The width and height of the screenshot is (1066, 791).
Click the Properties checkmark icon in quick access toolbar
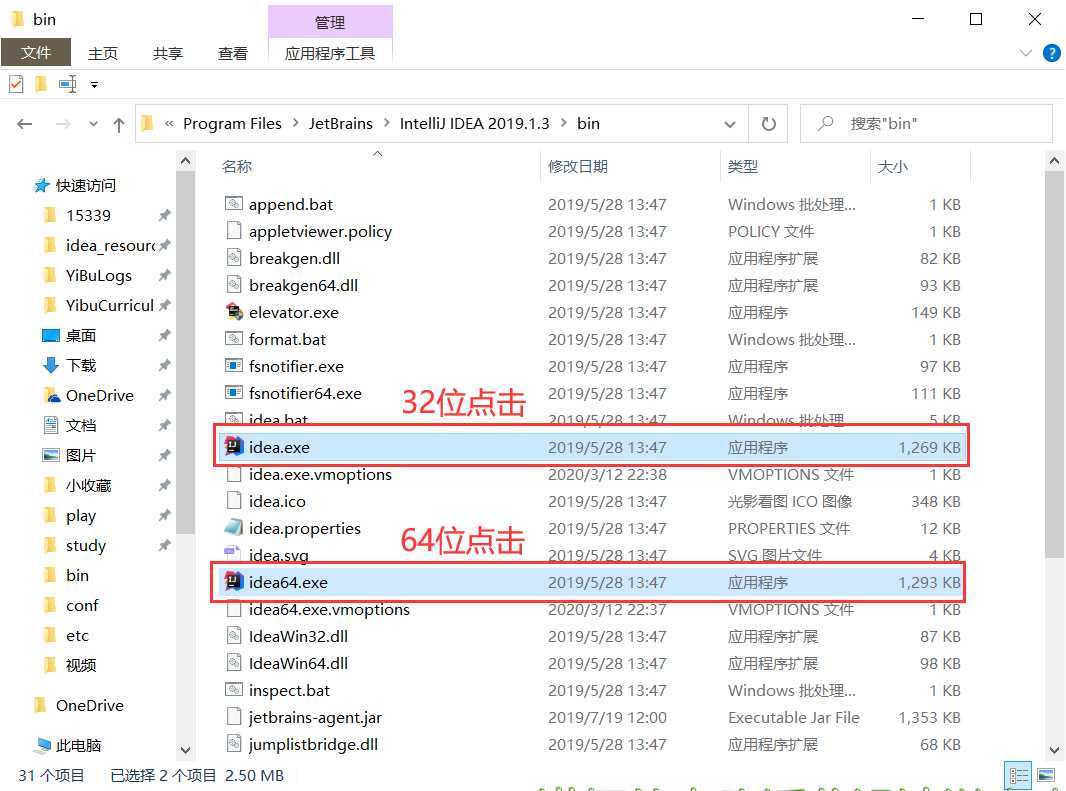coord(16,84)
